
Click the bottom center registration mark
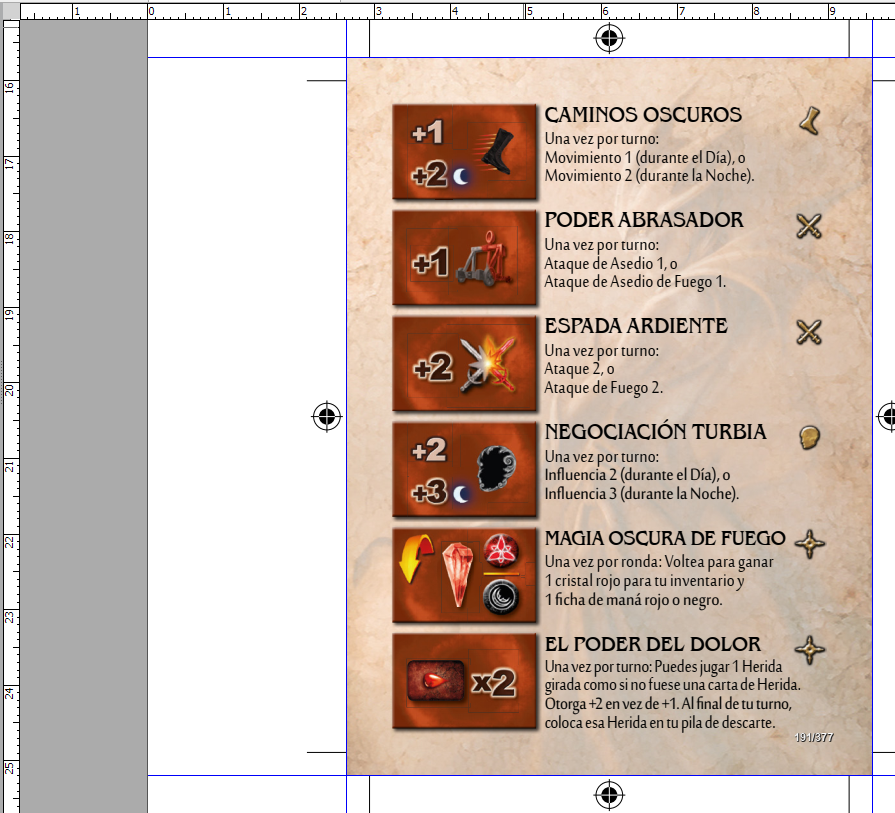click(609, 794)
